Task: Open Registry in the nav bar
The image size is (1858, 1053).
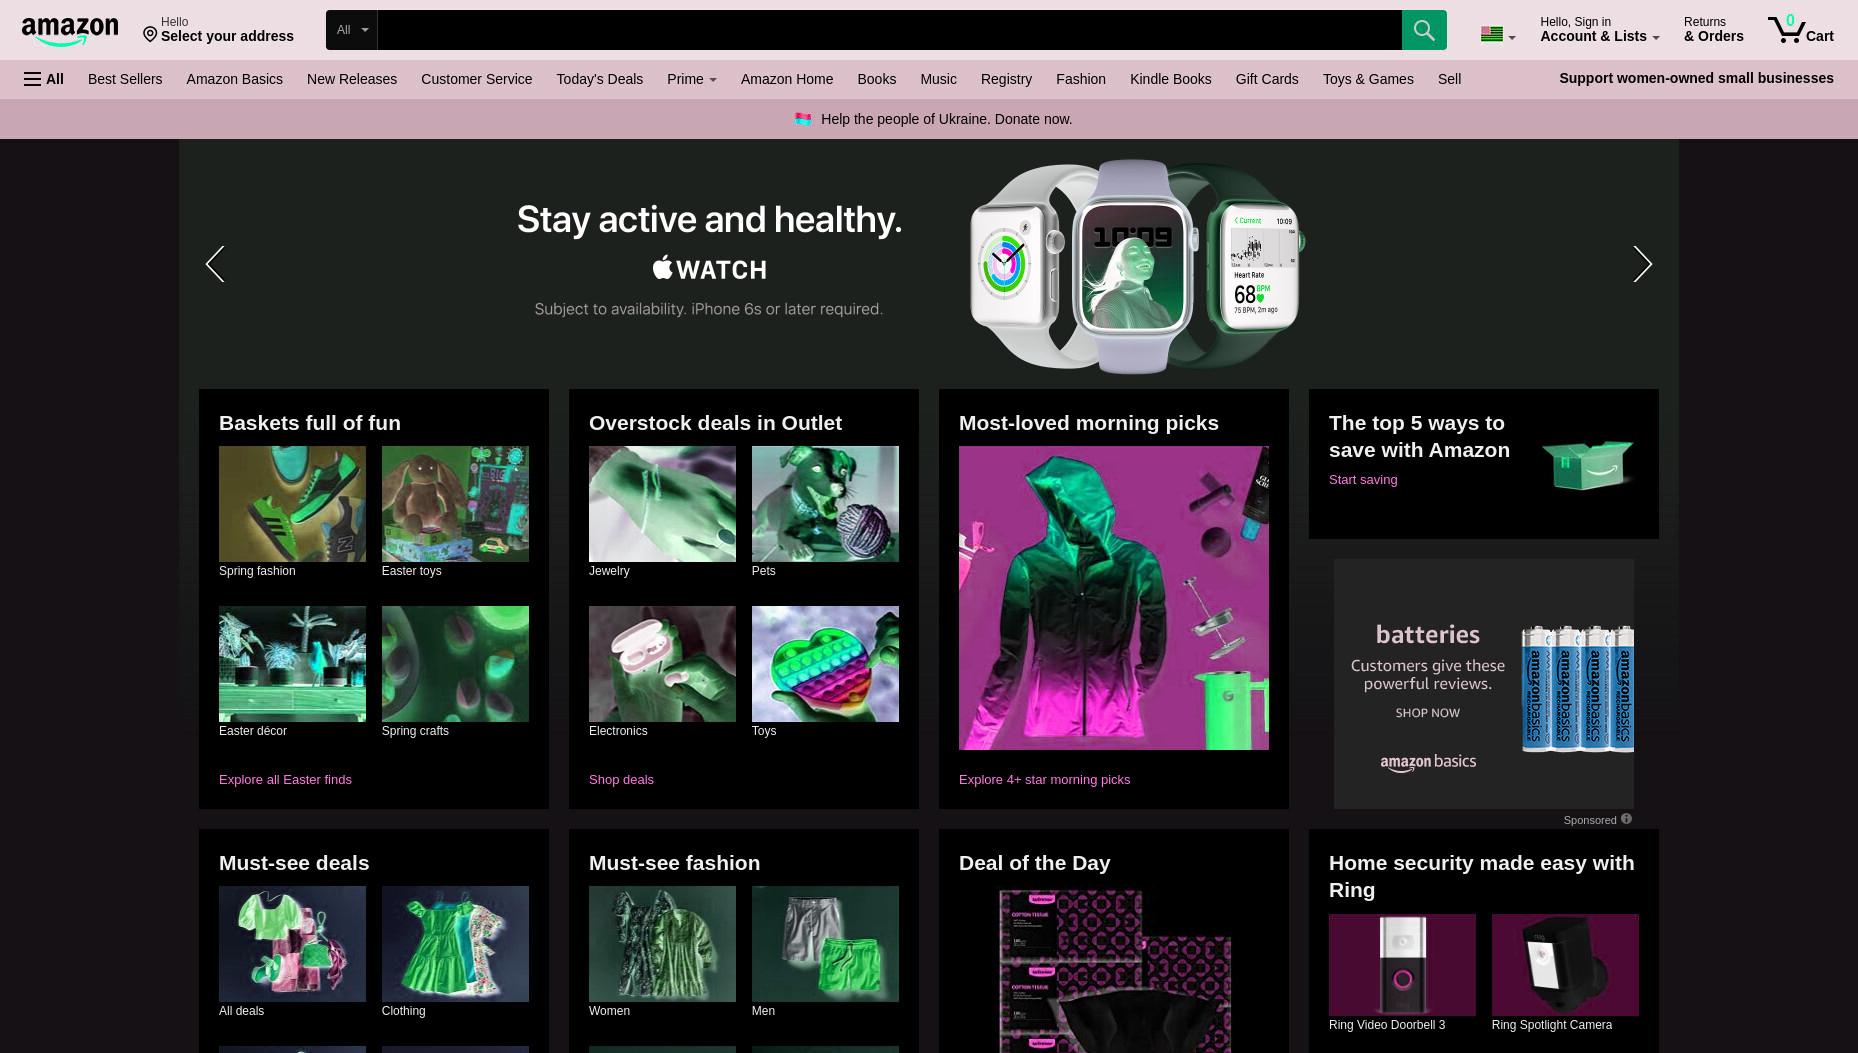Action: tap(1006, 79)
